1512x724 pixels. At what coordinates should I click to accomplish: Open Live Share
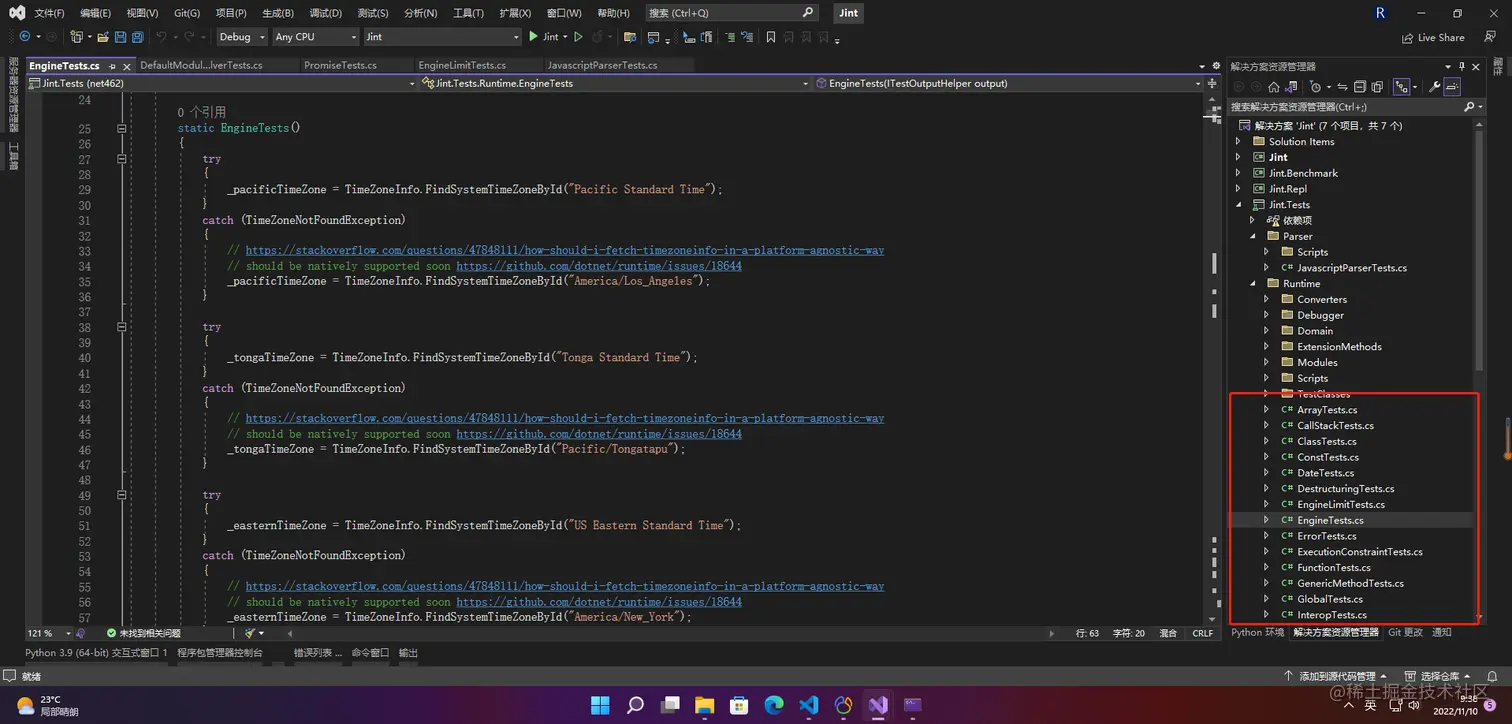[x=1433, y=37]
